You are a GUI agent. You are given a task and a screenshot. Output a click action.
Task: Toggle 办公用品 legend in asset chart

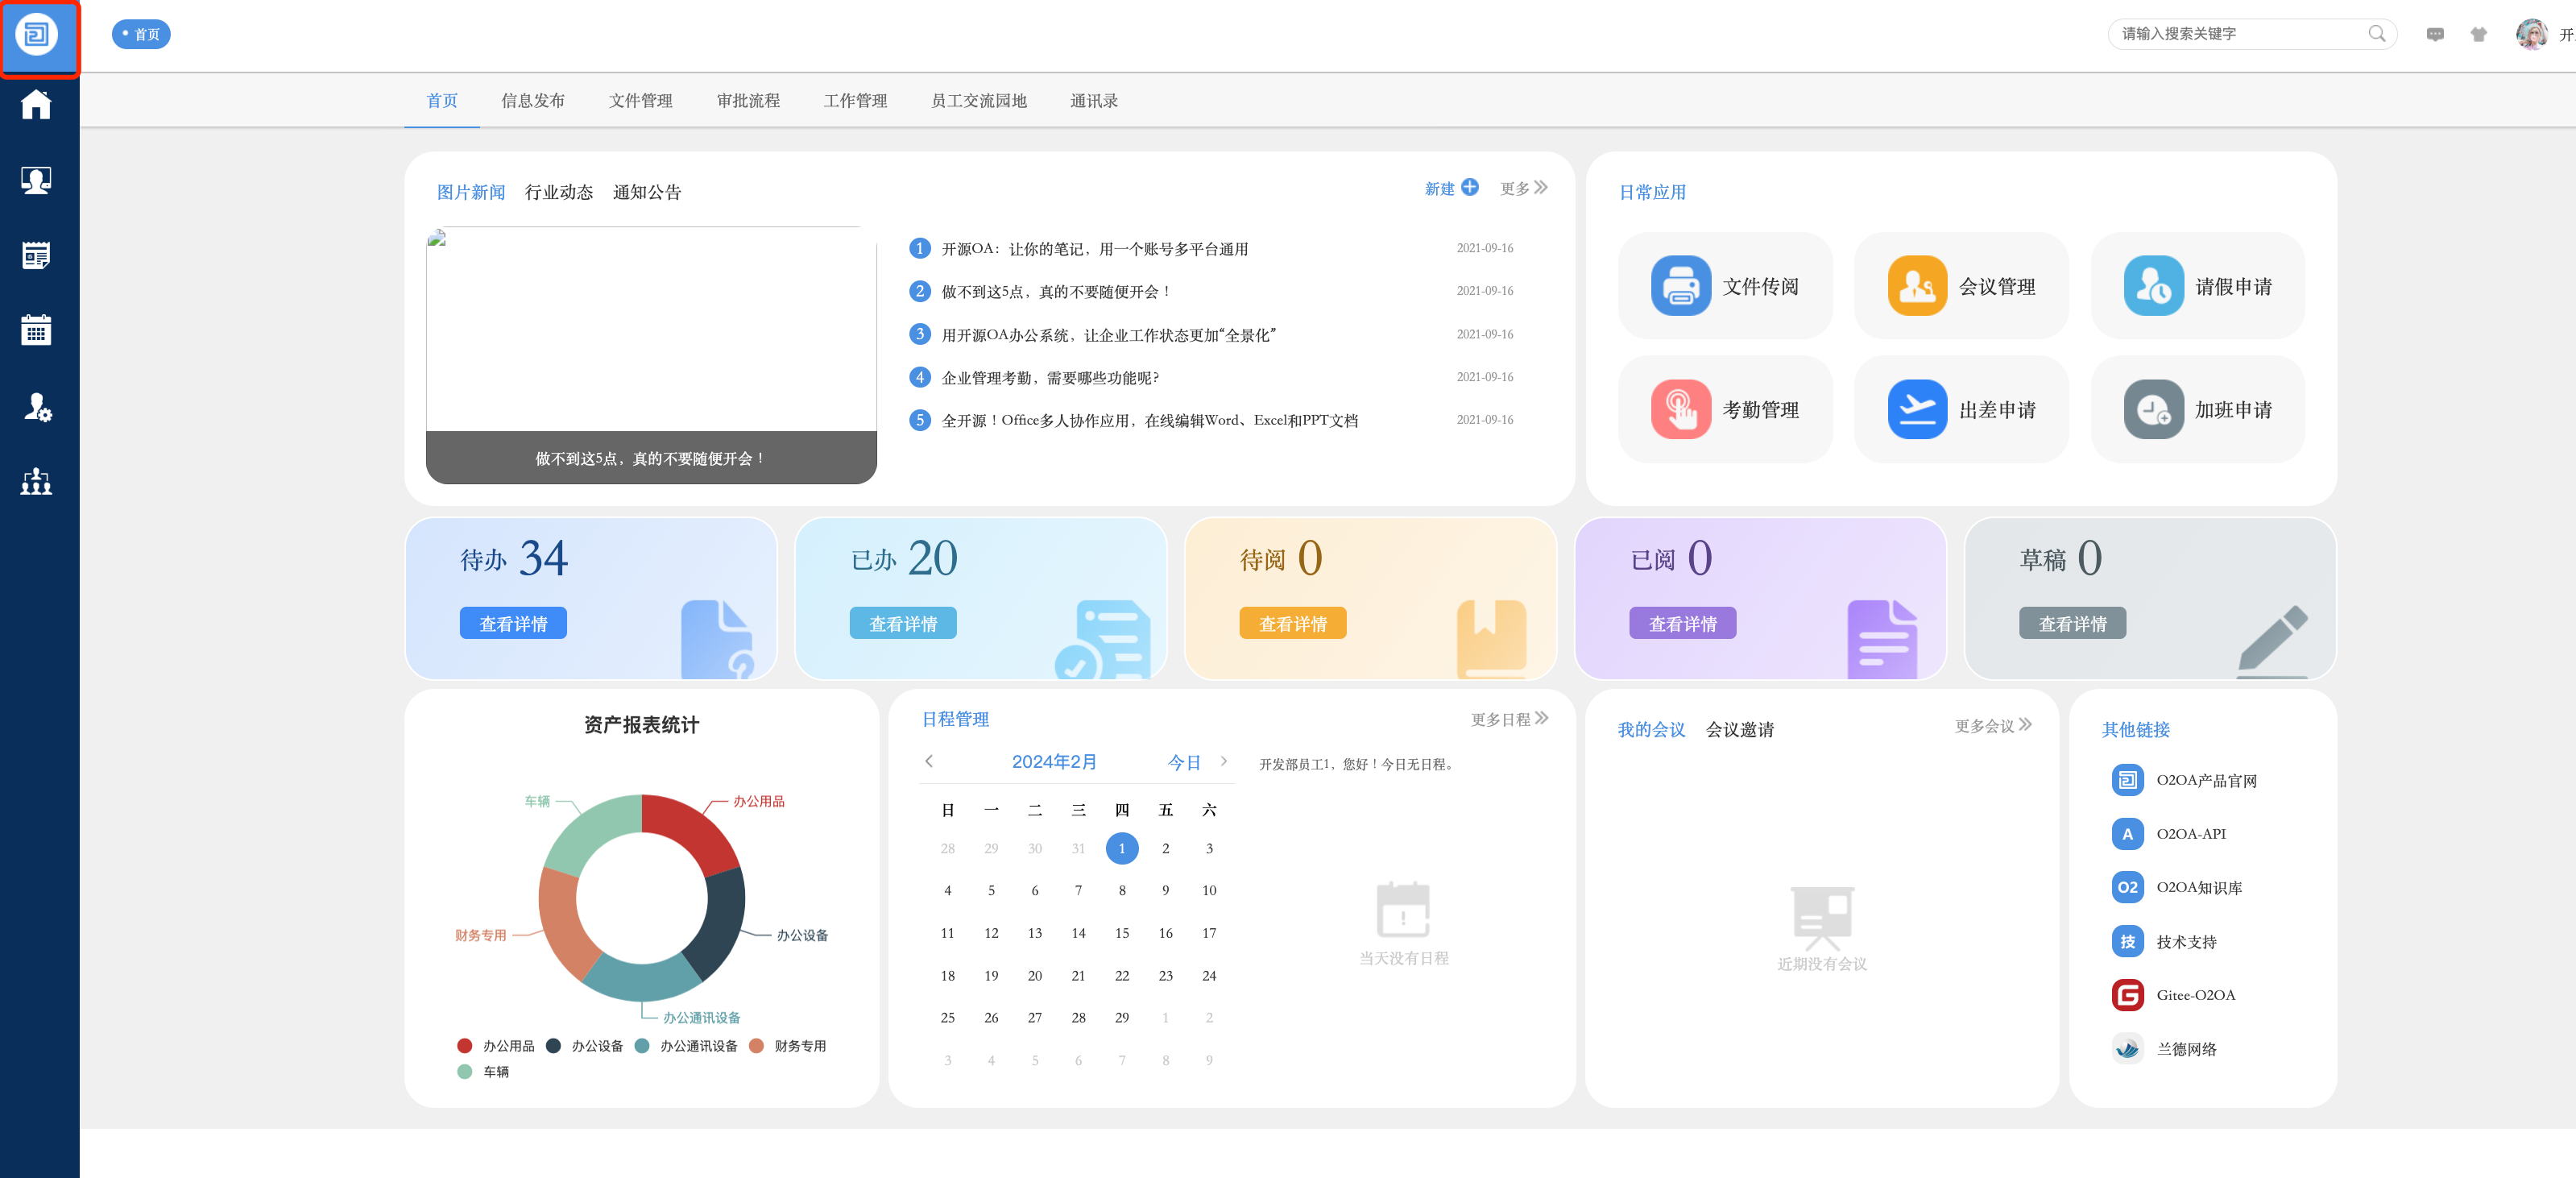496,1046
